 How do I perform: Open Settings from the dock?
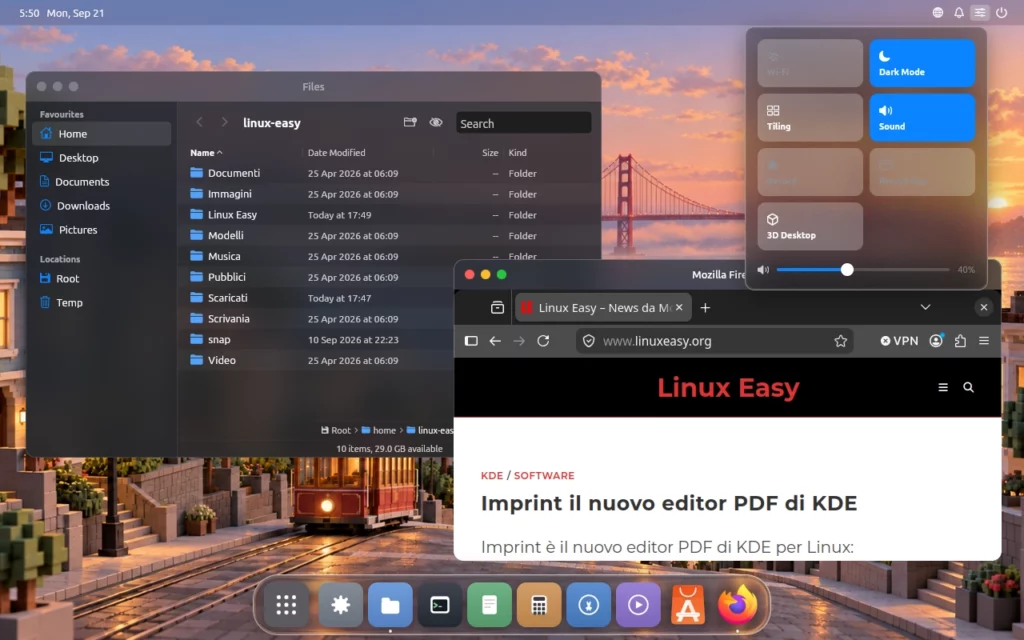(x=340, y=605)
